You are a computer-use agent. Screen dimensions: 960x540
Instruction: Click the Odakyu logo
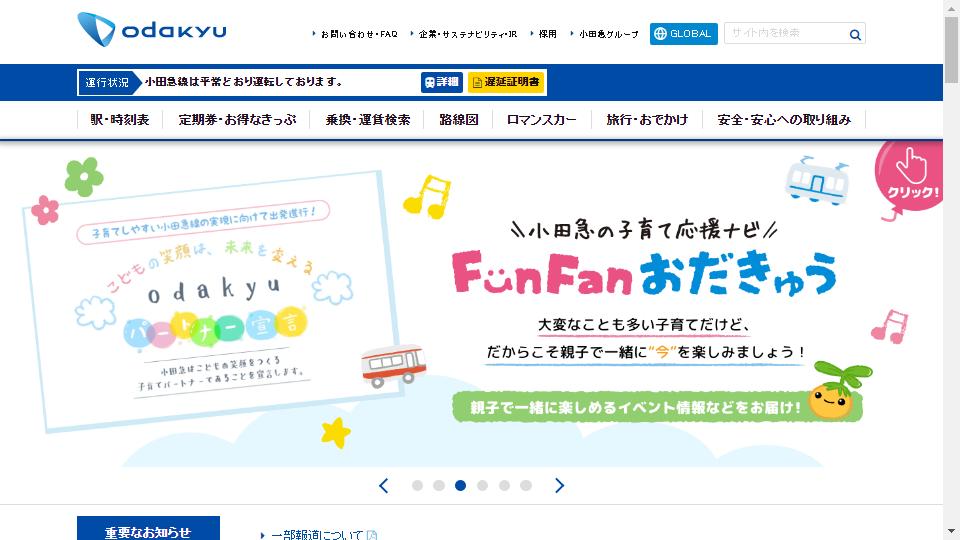[152, 29]
